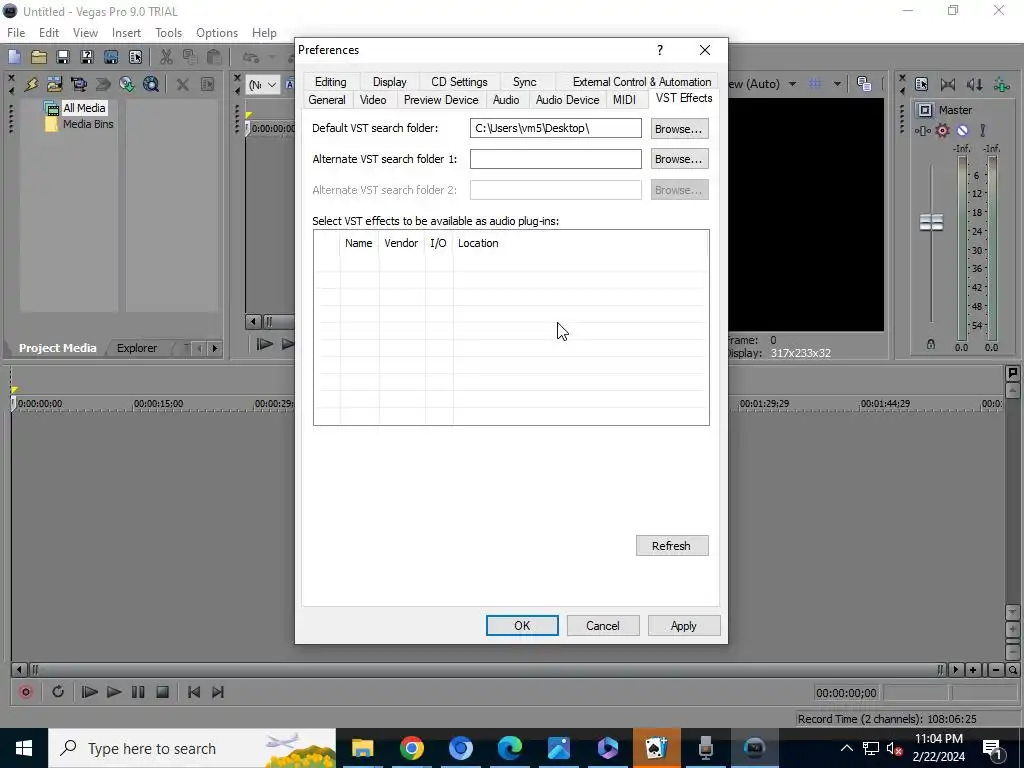Click the green Insert FX icon in Mixer

(x=1001, y=84)
